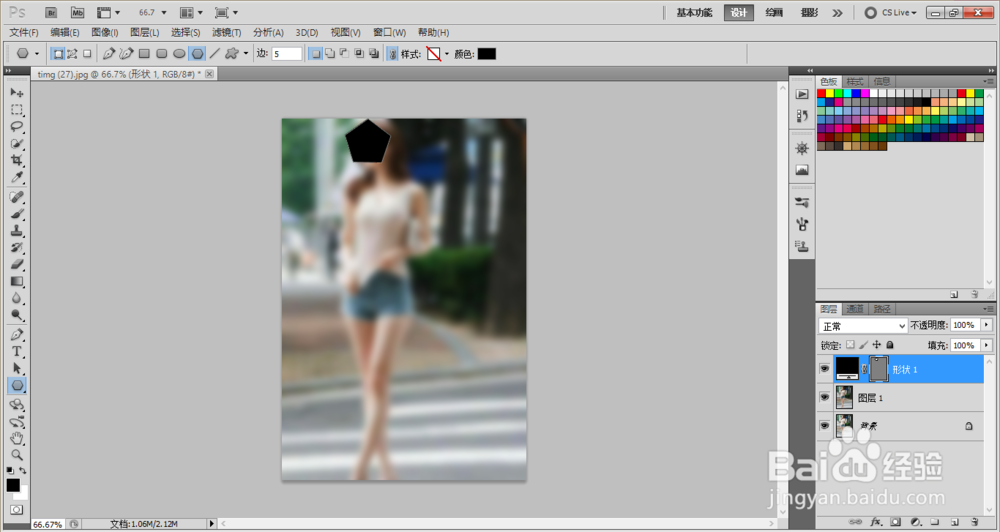Open the Screen Mode dropdown
The width and height of the screenshot is (1000, 532).
point(226,13)
